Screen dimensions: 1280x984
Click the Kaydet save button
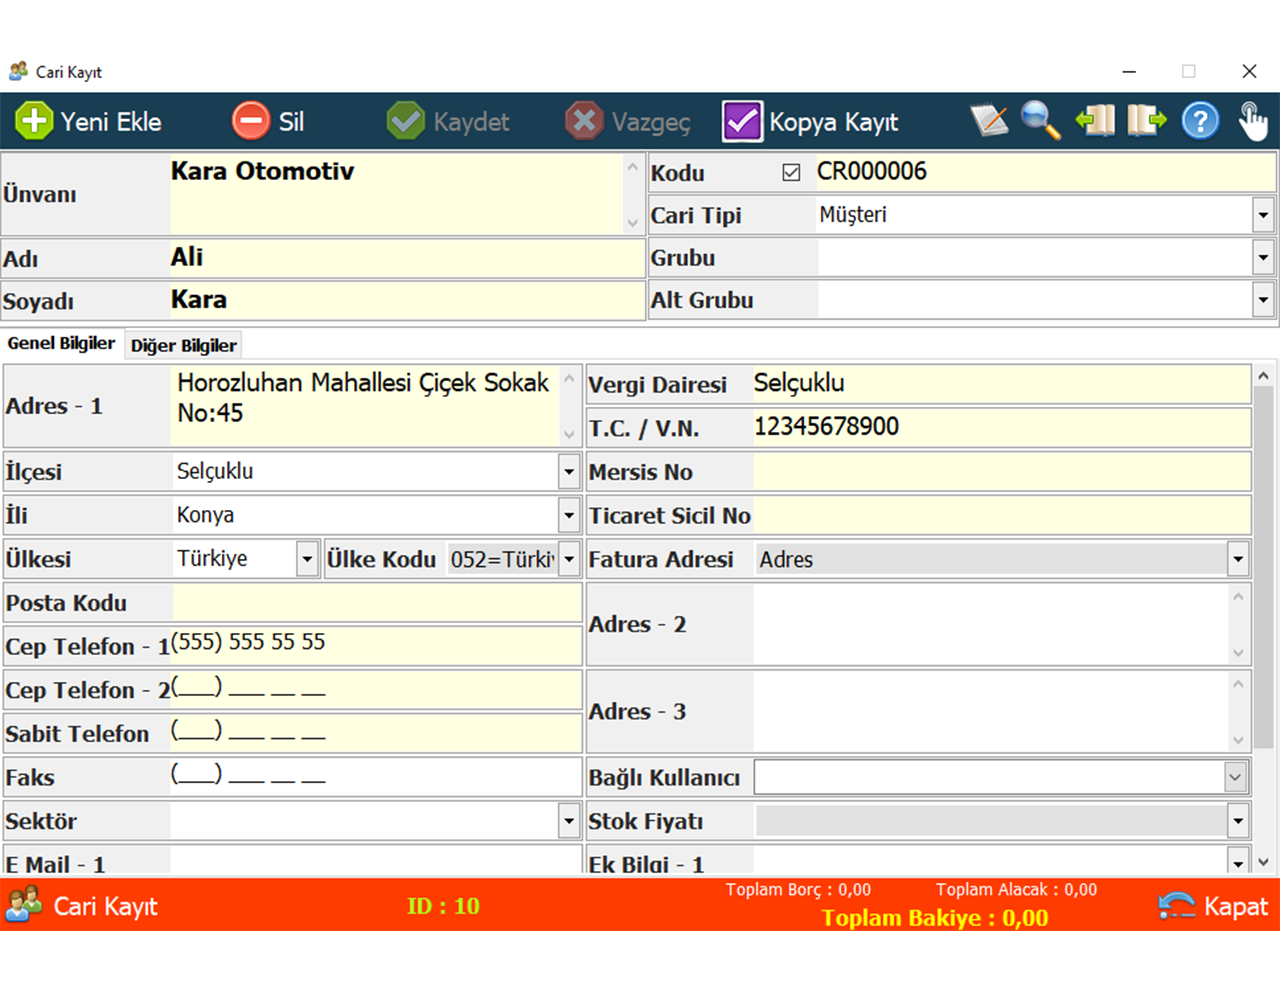pyautogui.click(x=448, y=121)
